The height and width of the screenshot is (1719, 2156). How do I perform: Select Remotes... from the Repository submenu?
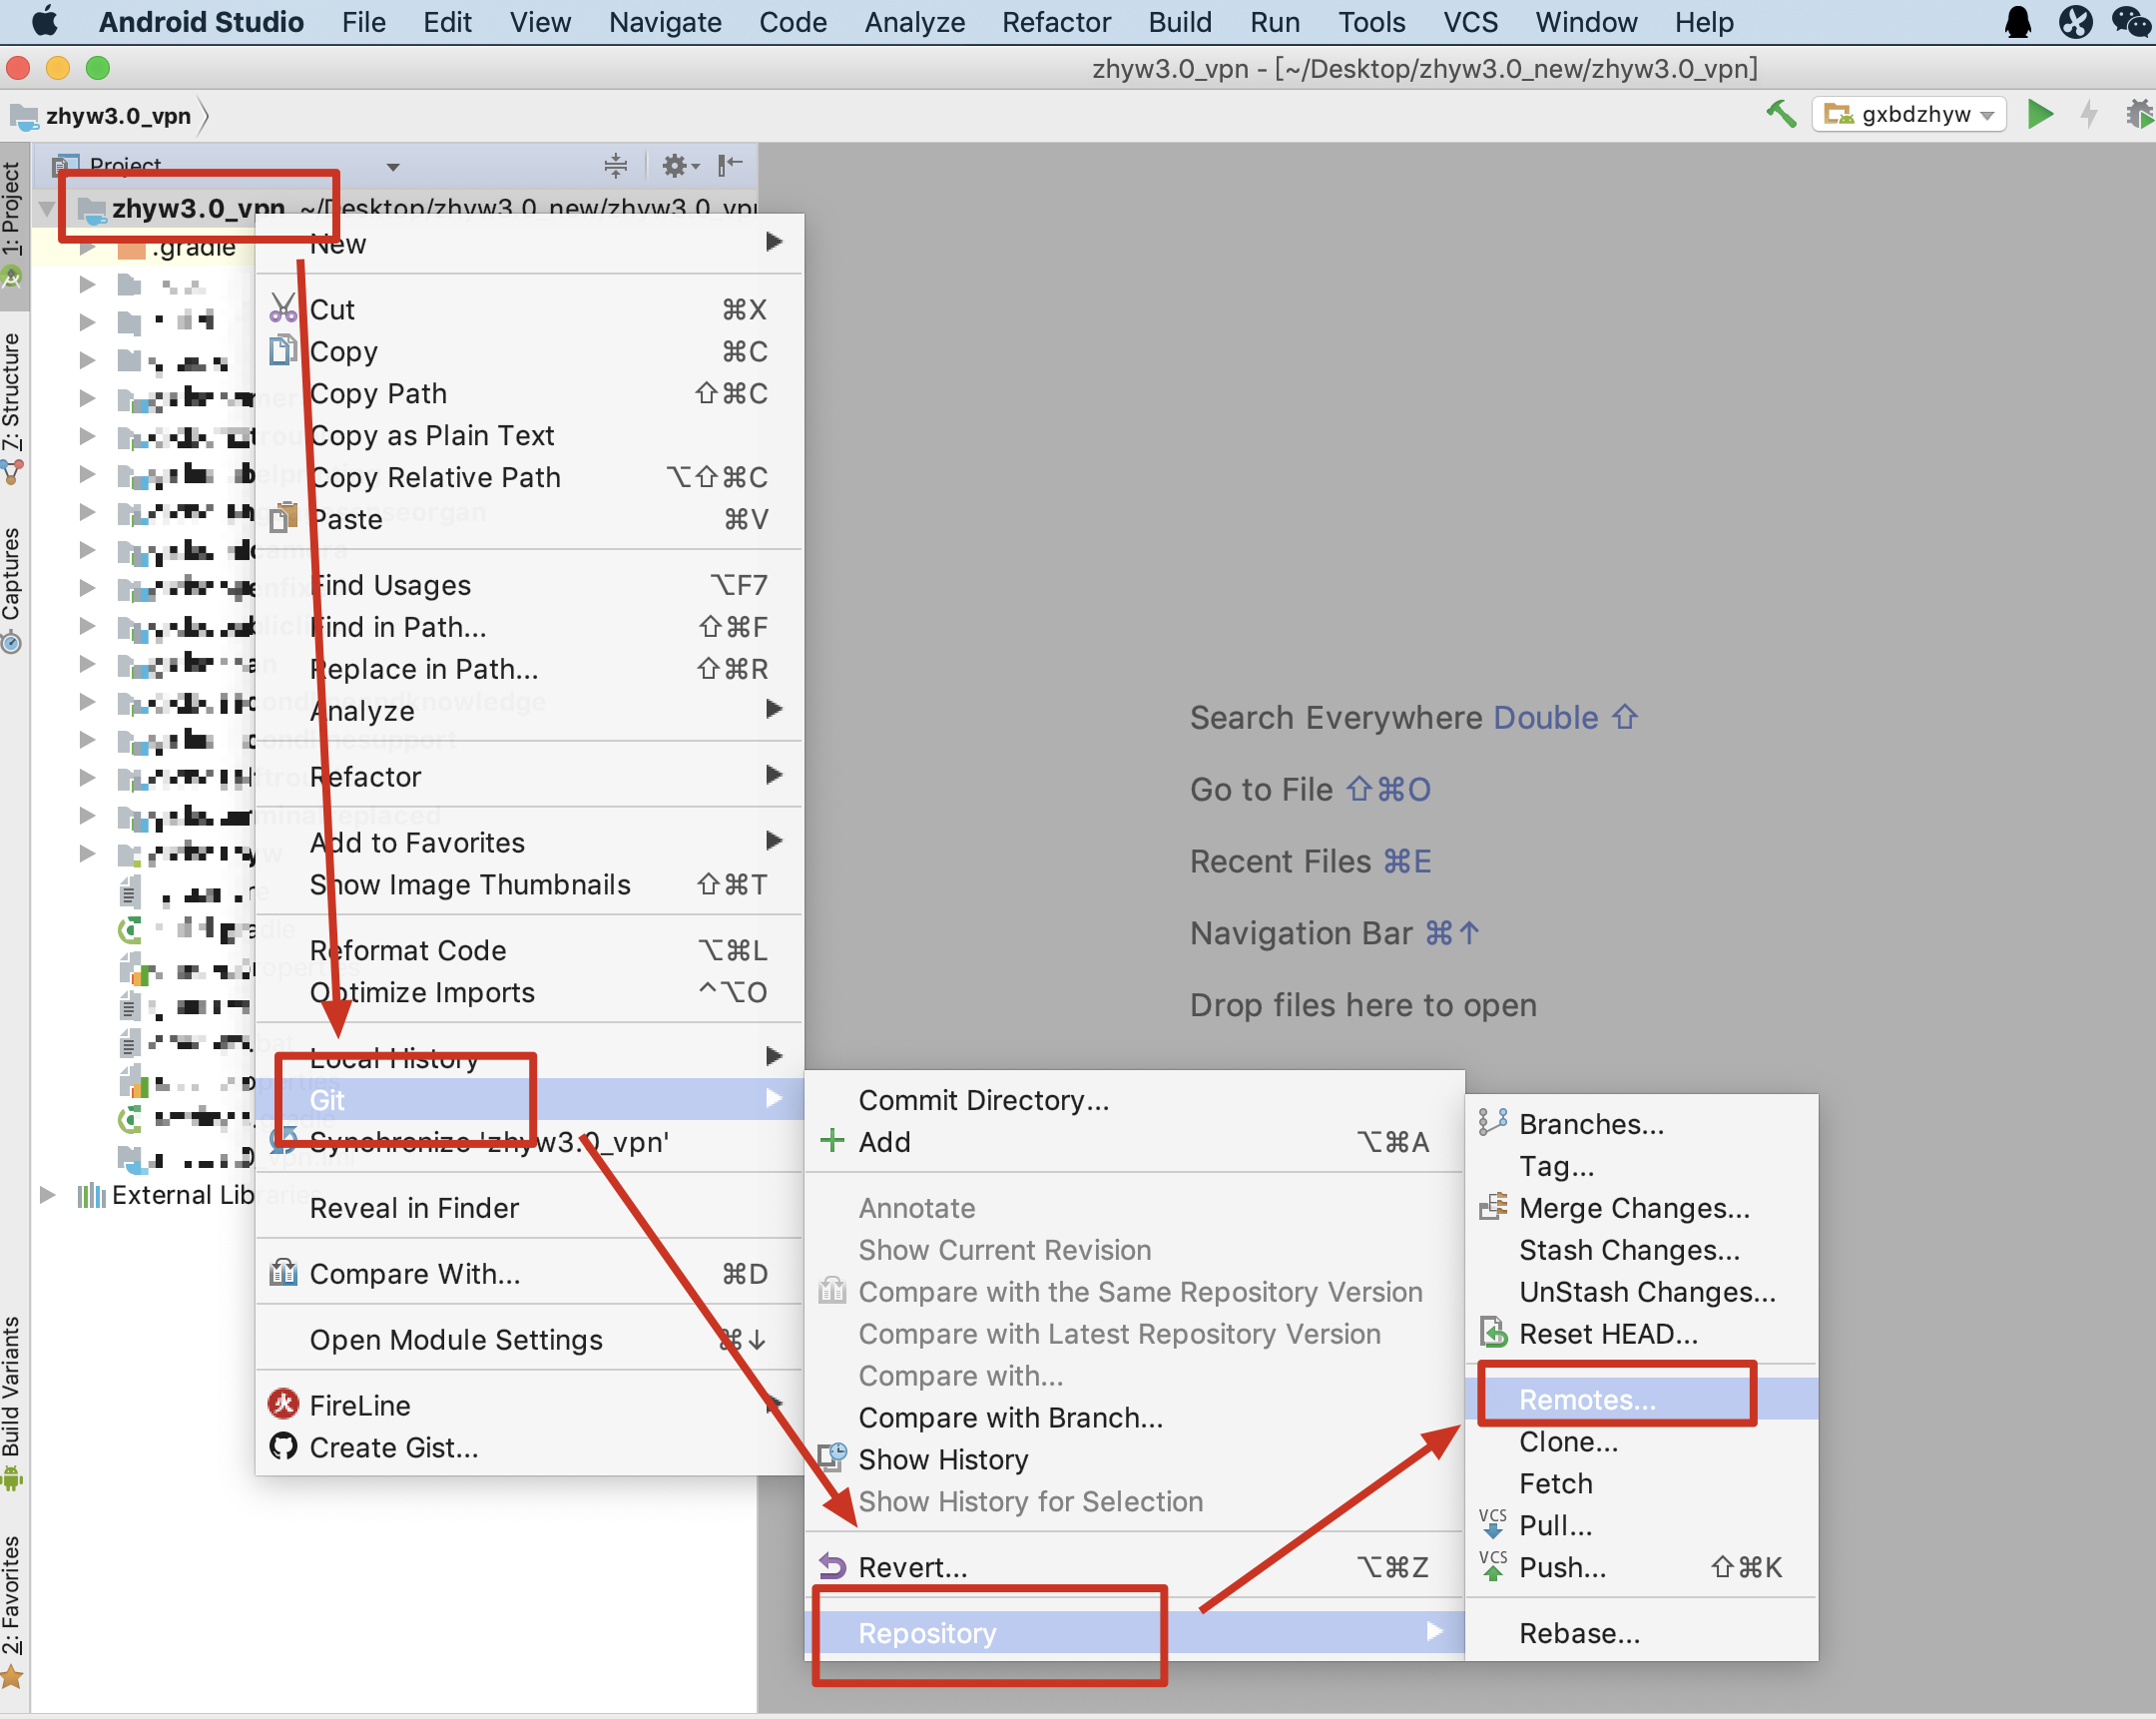point(1590,1399)
